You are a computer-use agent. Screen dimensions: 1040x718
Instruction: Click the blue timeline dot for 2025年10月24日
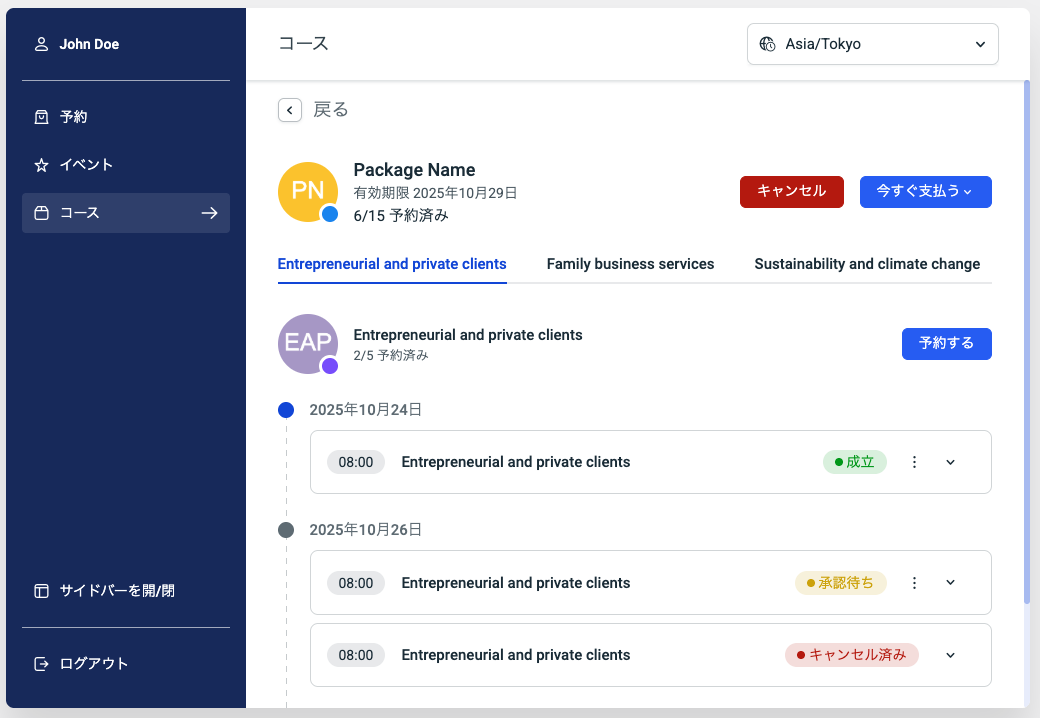pos(286,410)
